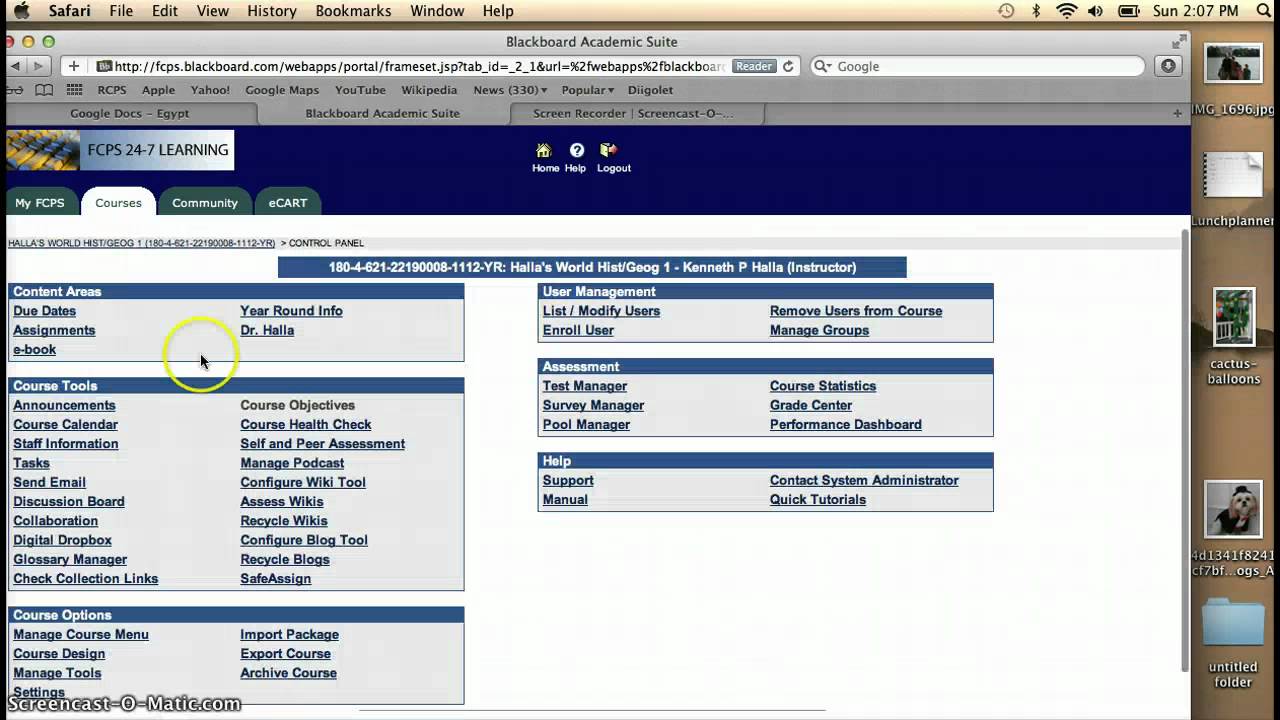Click the page vertical scrollbar
Screen dimensions: 1280x720
click(1186, 450)
